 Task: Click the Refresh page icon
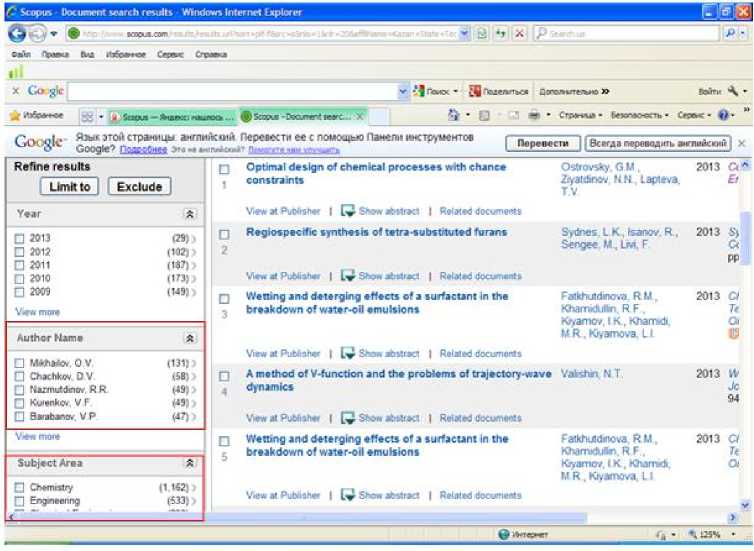point(500,34)
